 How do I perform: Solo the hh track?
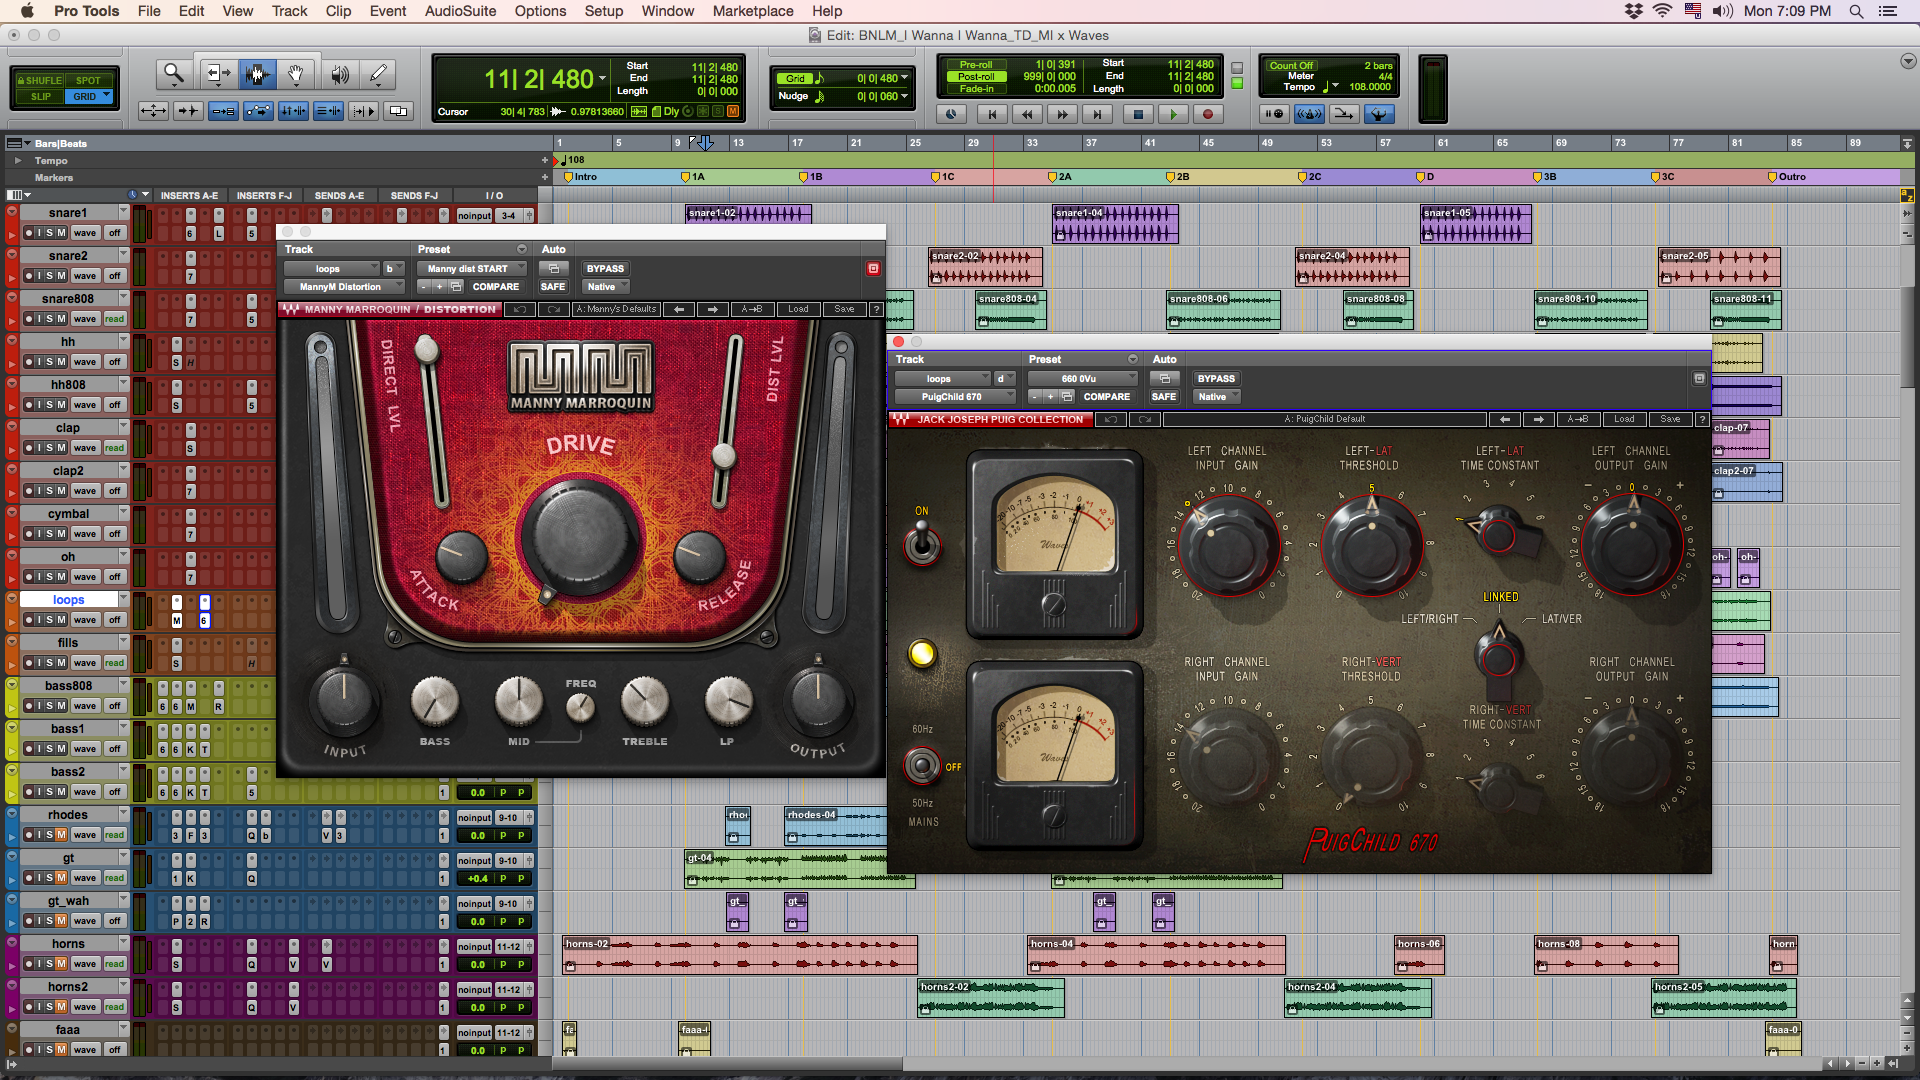click(x=49, y=362)
